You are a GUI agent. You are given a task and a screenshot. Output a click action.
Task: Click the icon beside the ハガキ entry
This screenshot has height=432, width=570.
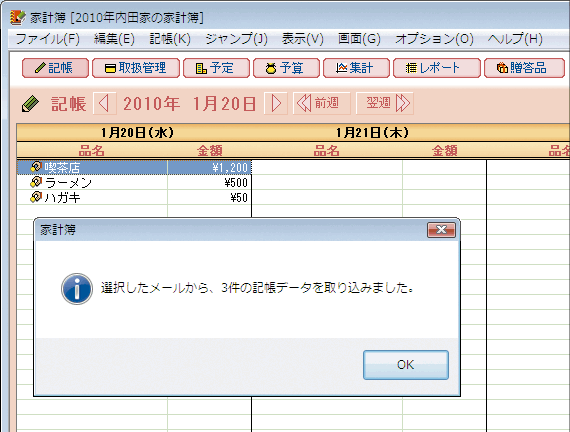click(x=36, y=197)
